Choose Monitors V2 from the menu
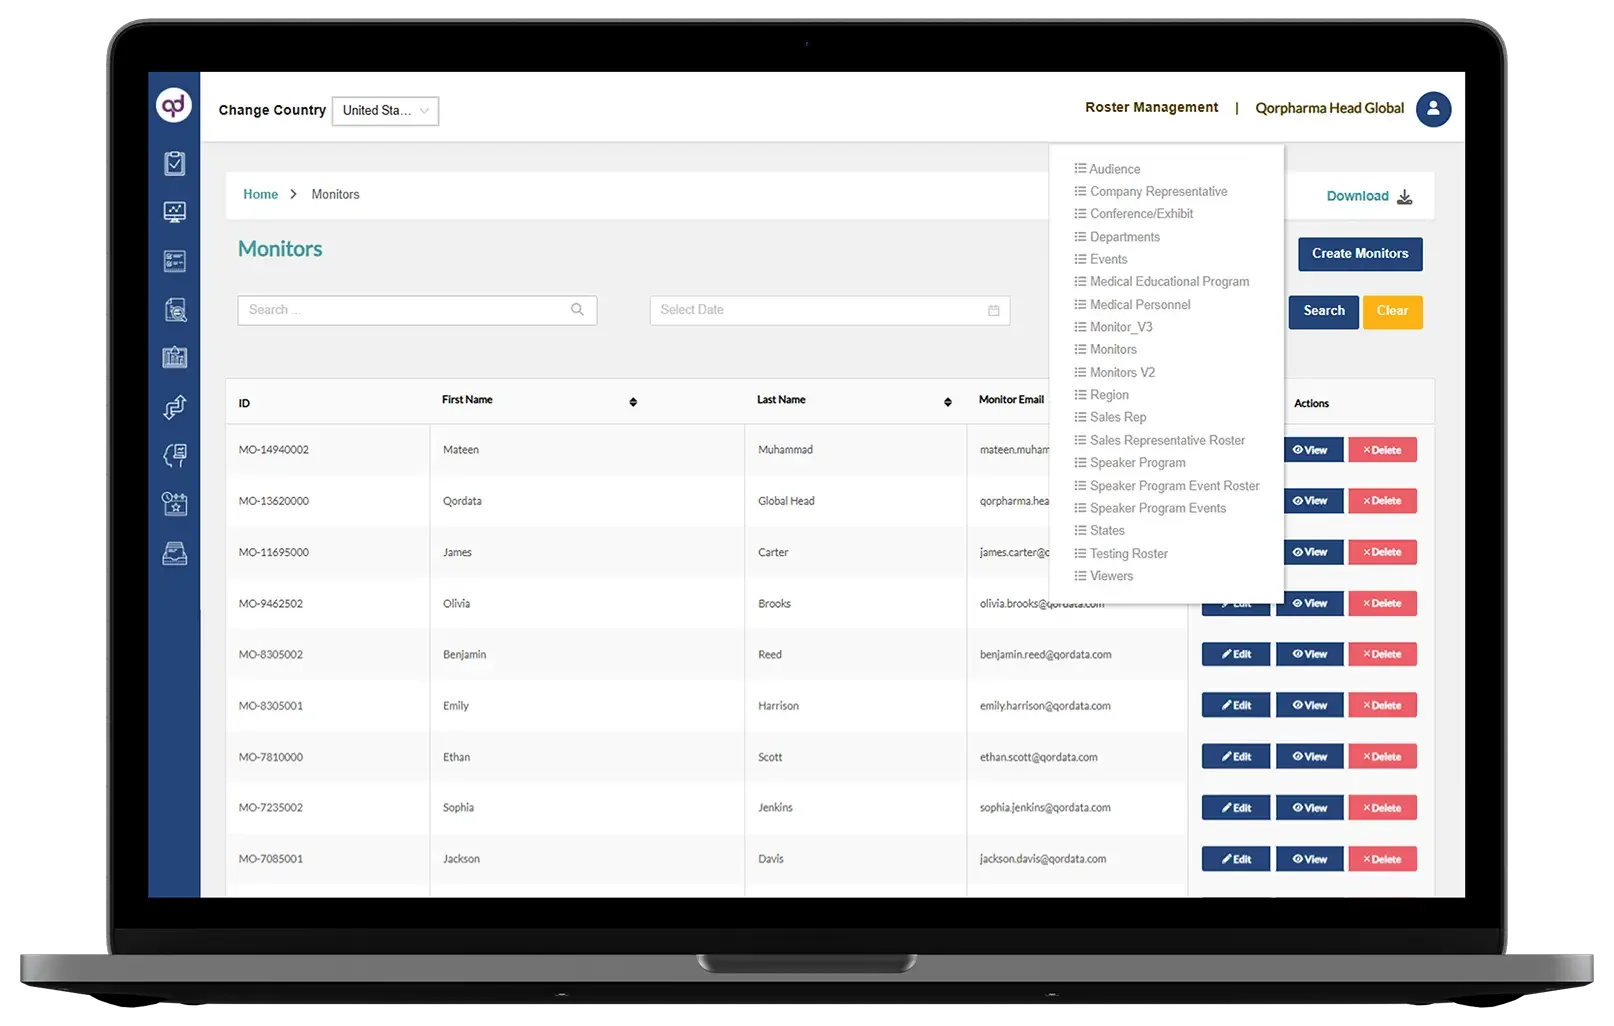Screen dimensions: 1614x1026 1114,372
